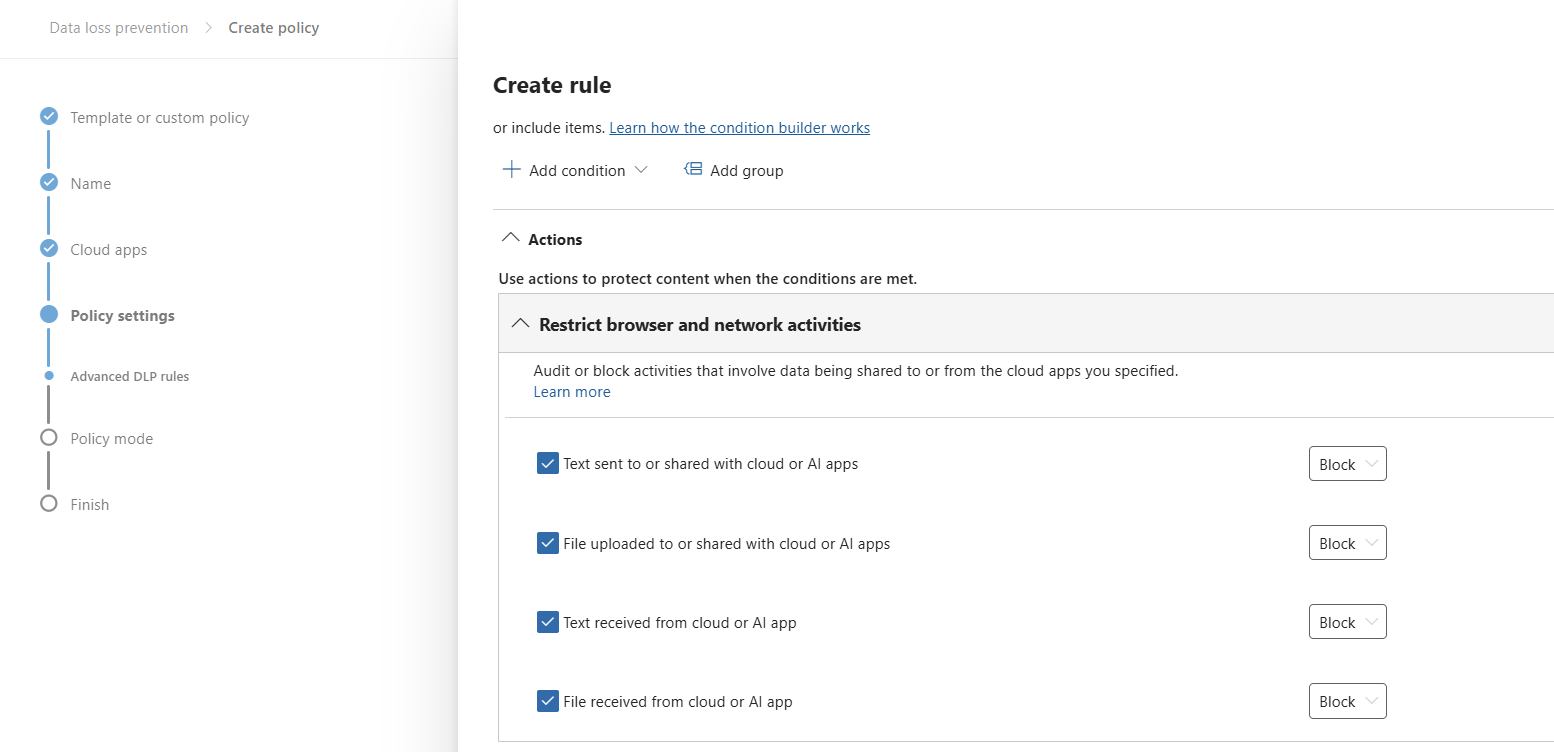Click the Policy settings step circle
This screenshot has height=752, width=1554.
49,314
